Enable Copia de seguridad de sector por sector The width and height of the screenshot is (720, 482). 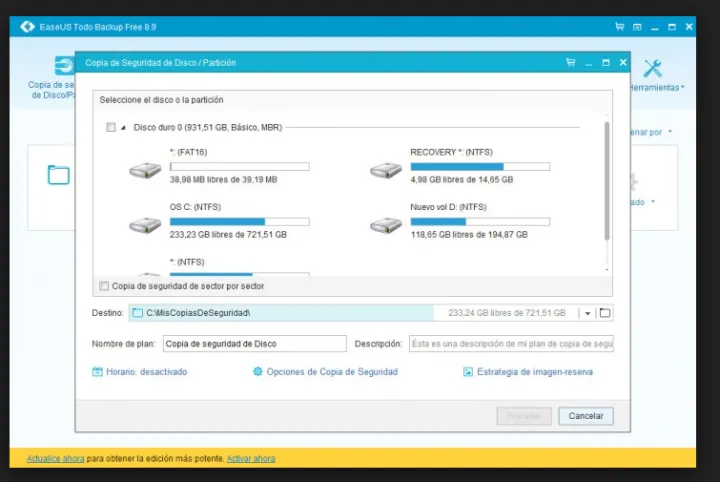pos(104,286)
